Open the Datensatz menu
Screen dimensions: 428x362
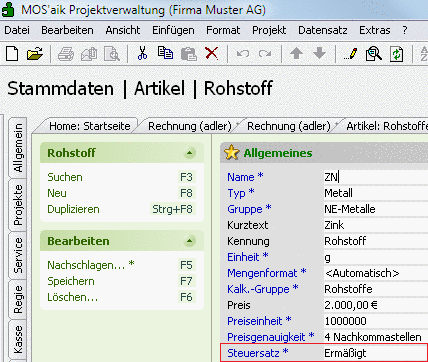323,30
